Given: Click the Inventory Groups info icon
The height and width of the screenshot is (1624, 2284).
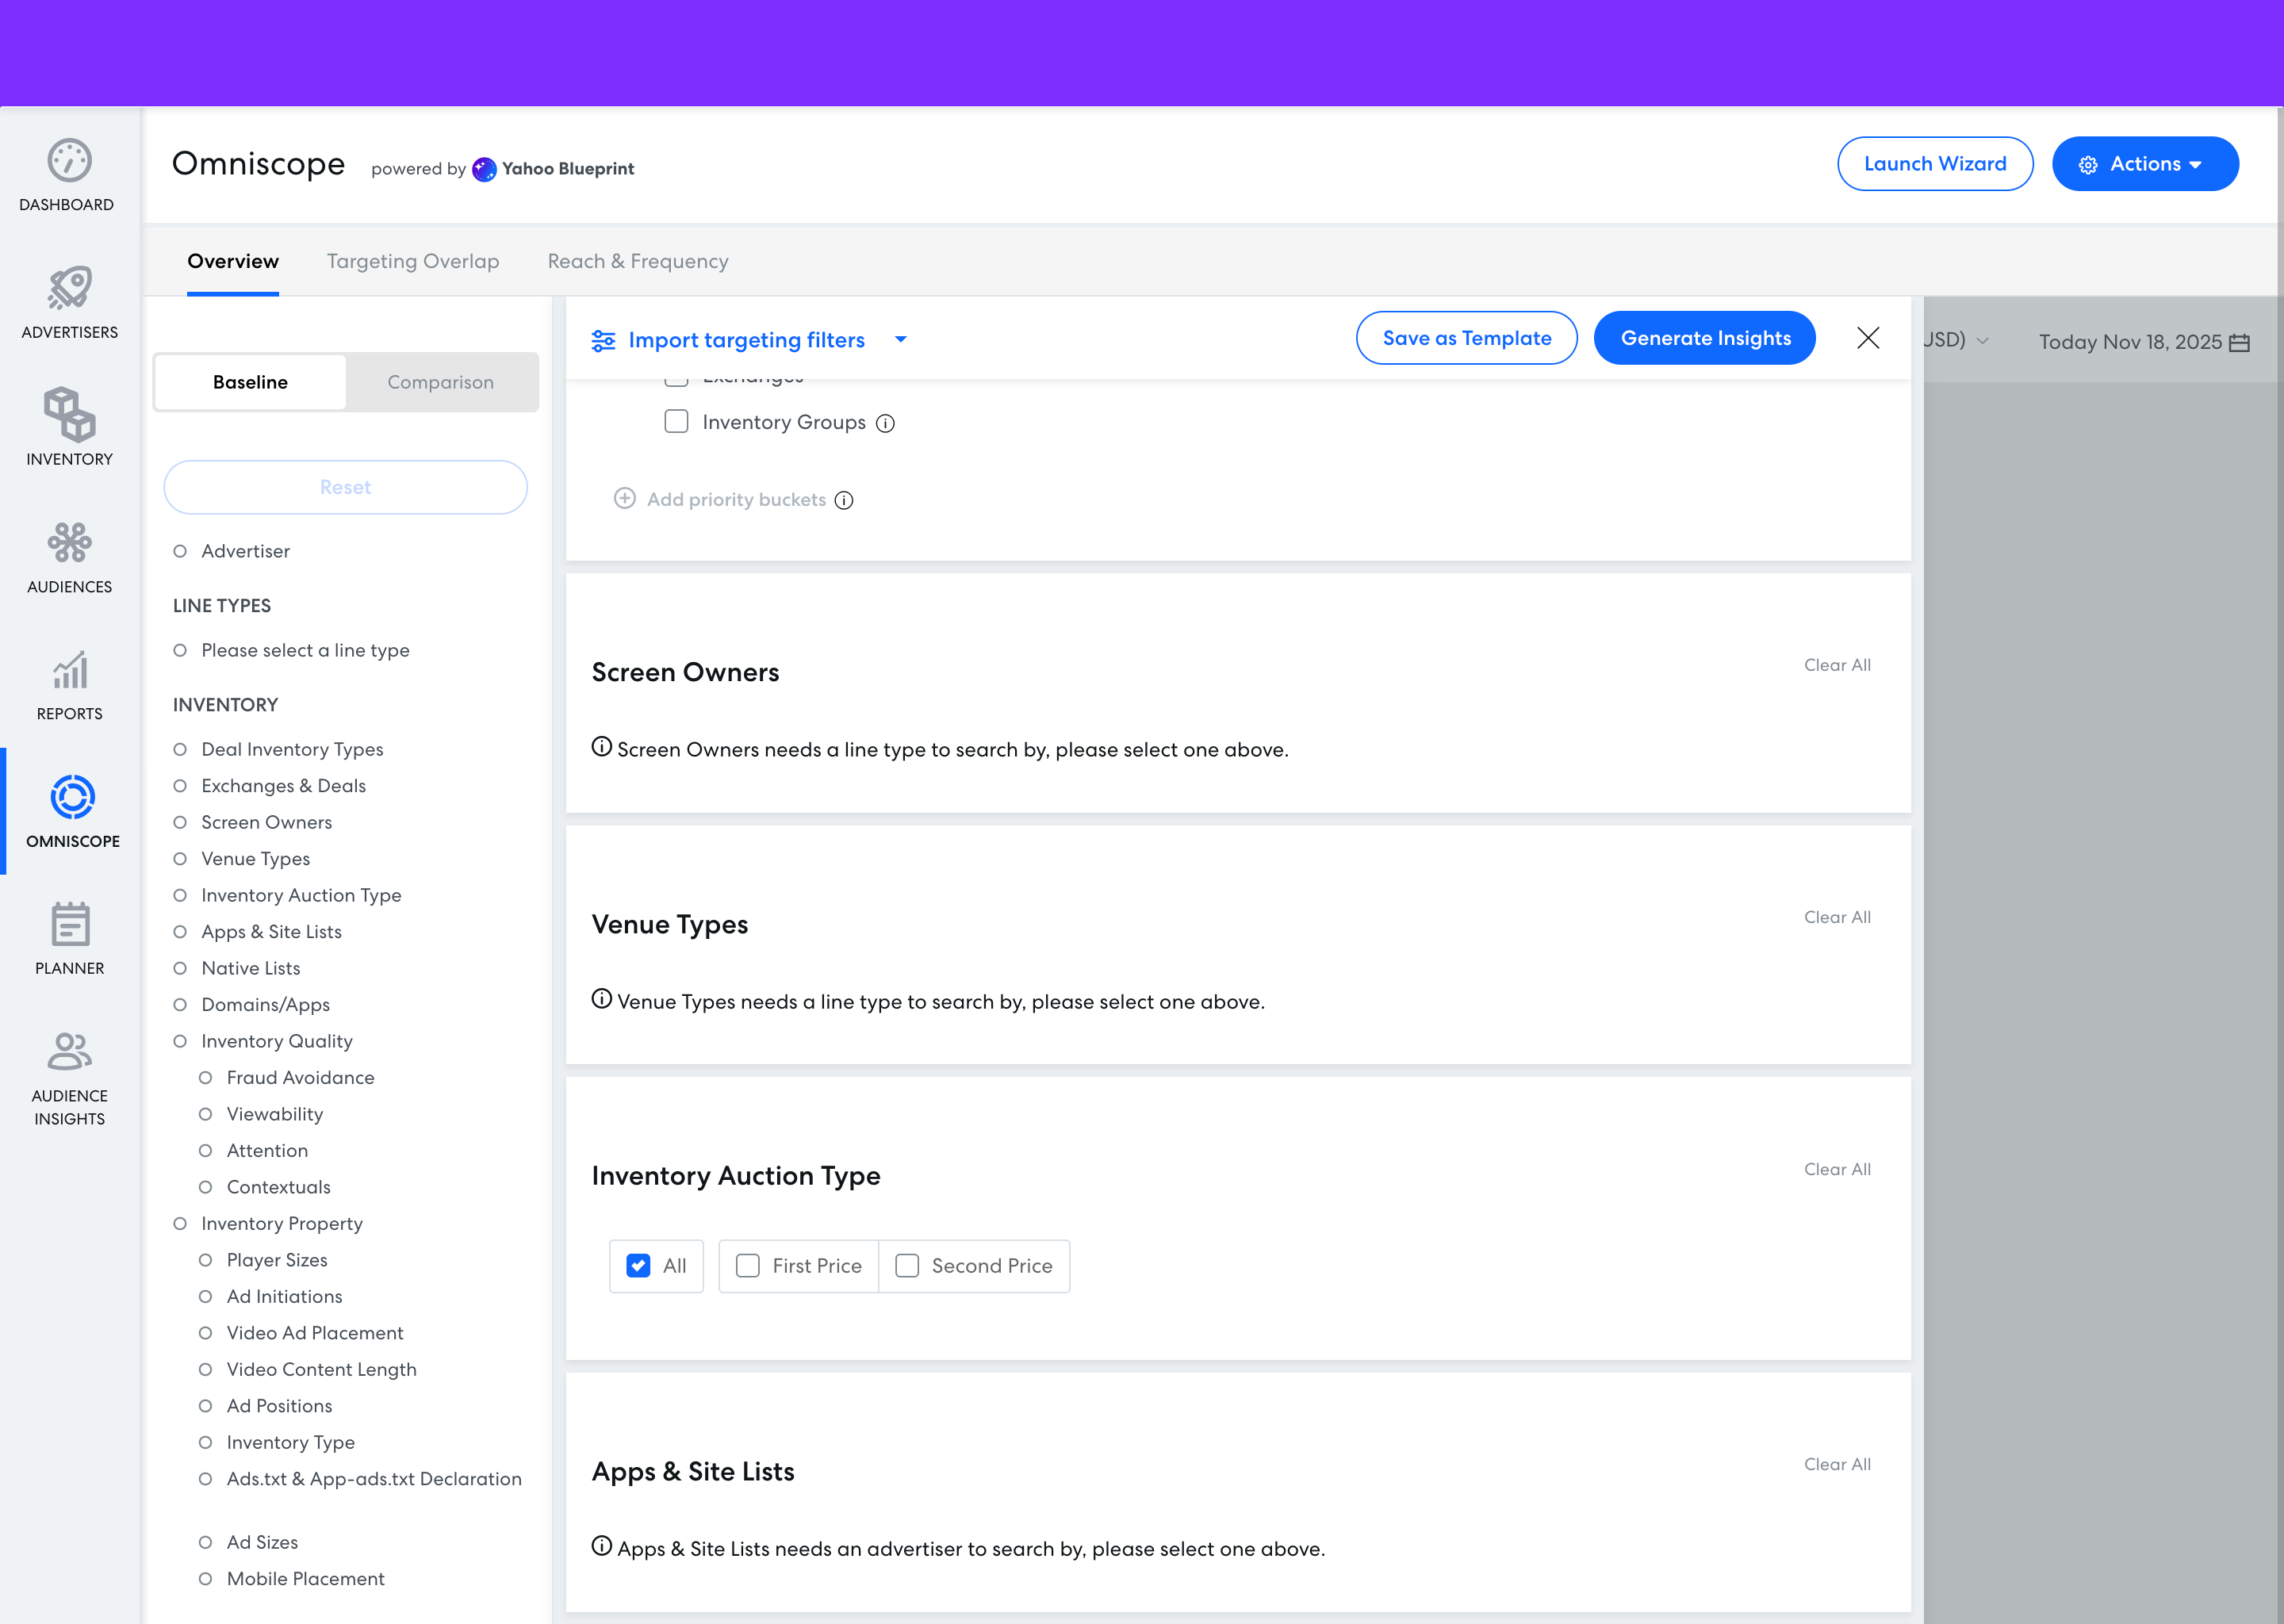Looking at the screenshot, I should (885, 423).
